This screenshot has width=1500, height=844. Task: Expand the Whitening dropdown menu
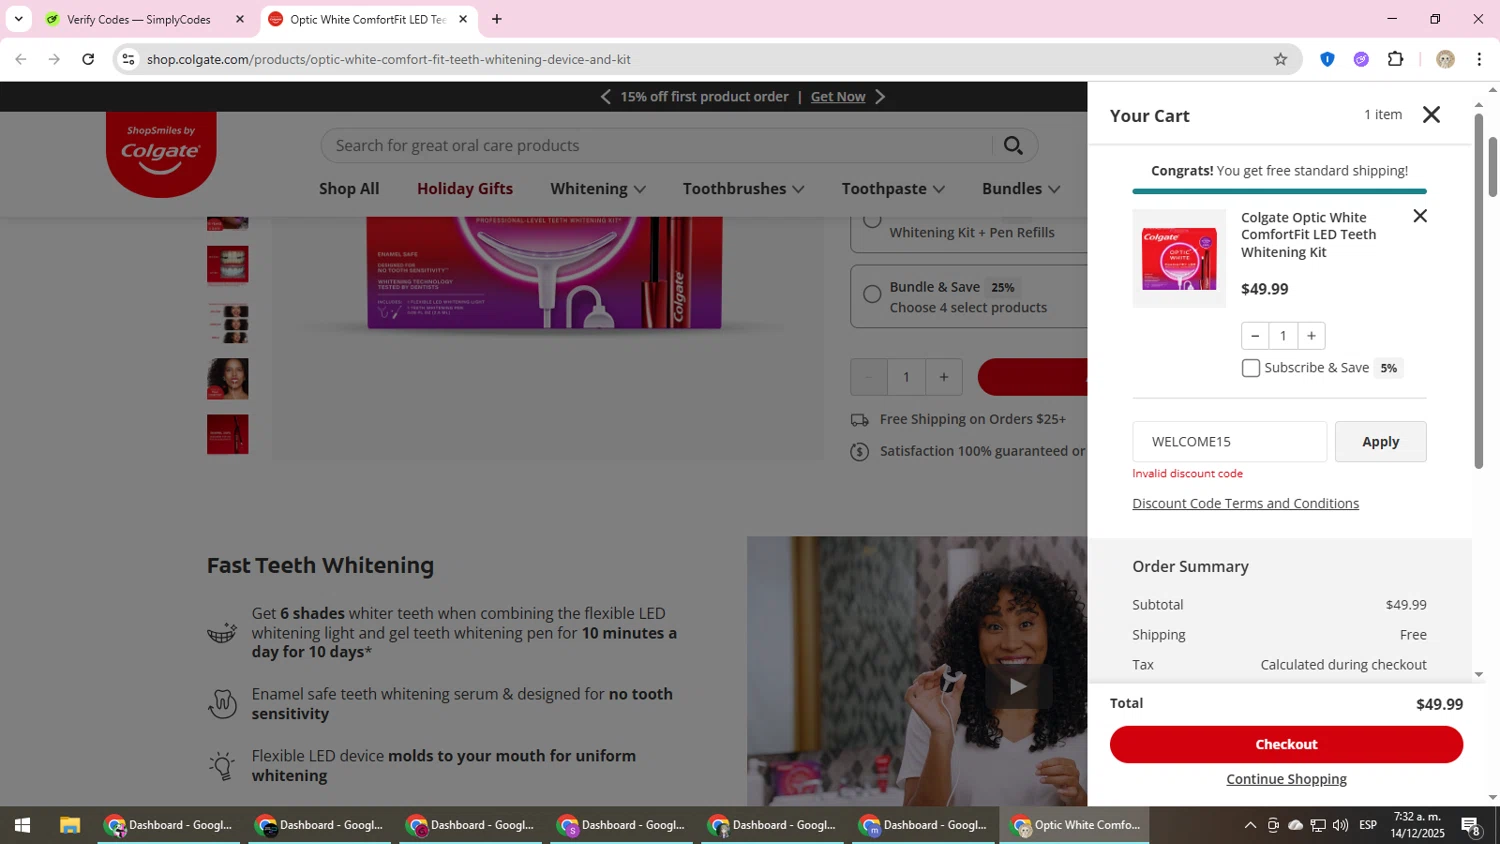(598, 189)
